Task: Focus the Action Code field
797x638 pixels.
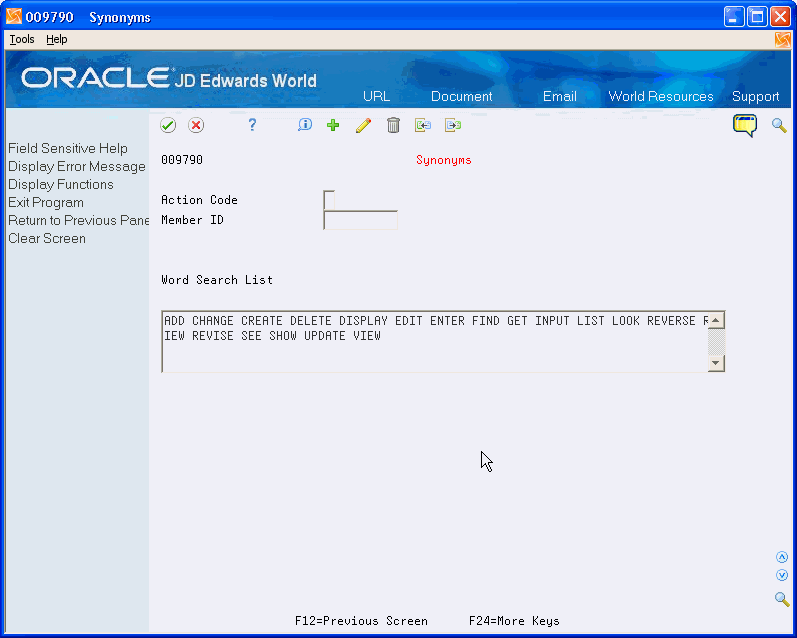Action: [329, 200]
